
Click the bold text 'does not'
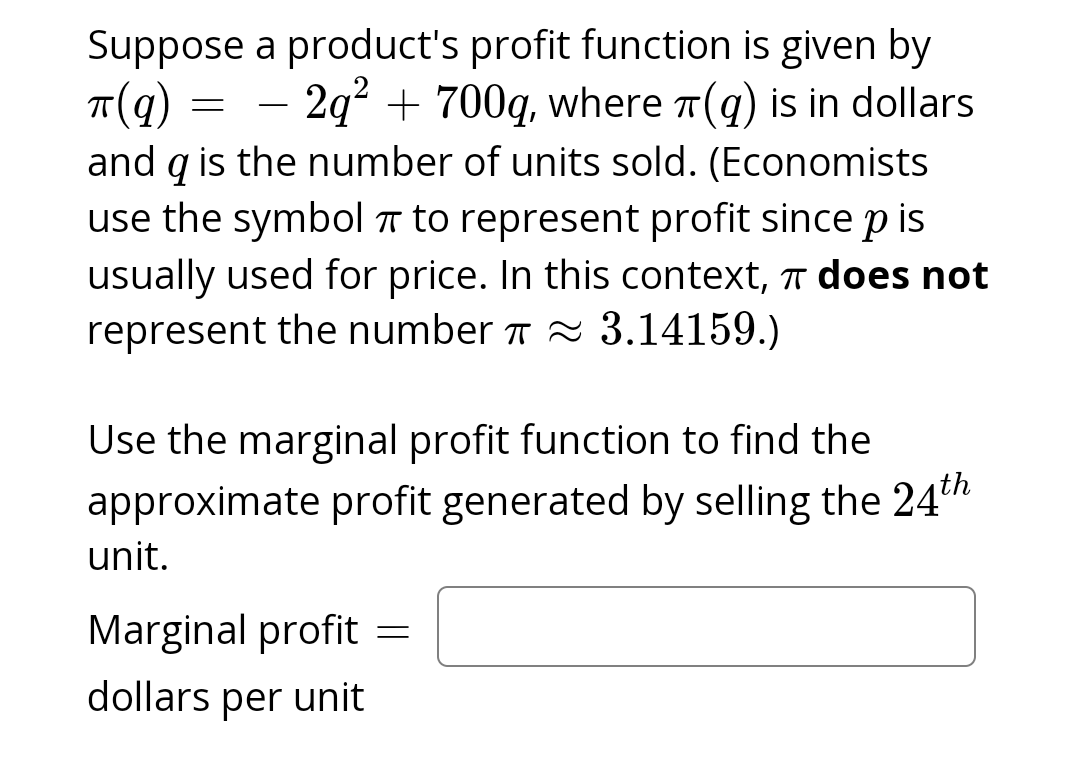point(903,274)
